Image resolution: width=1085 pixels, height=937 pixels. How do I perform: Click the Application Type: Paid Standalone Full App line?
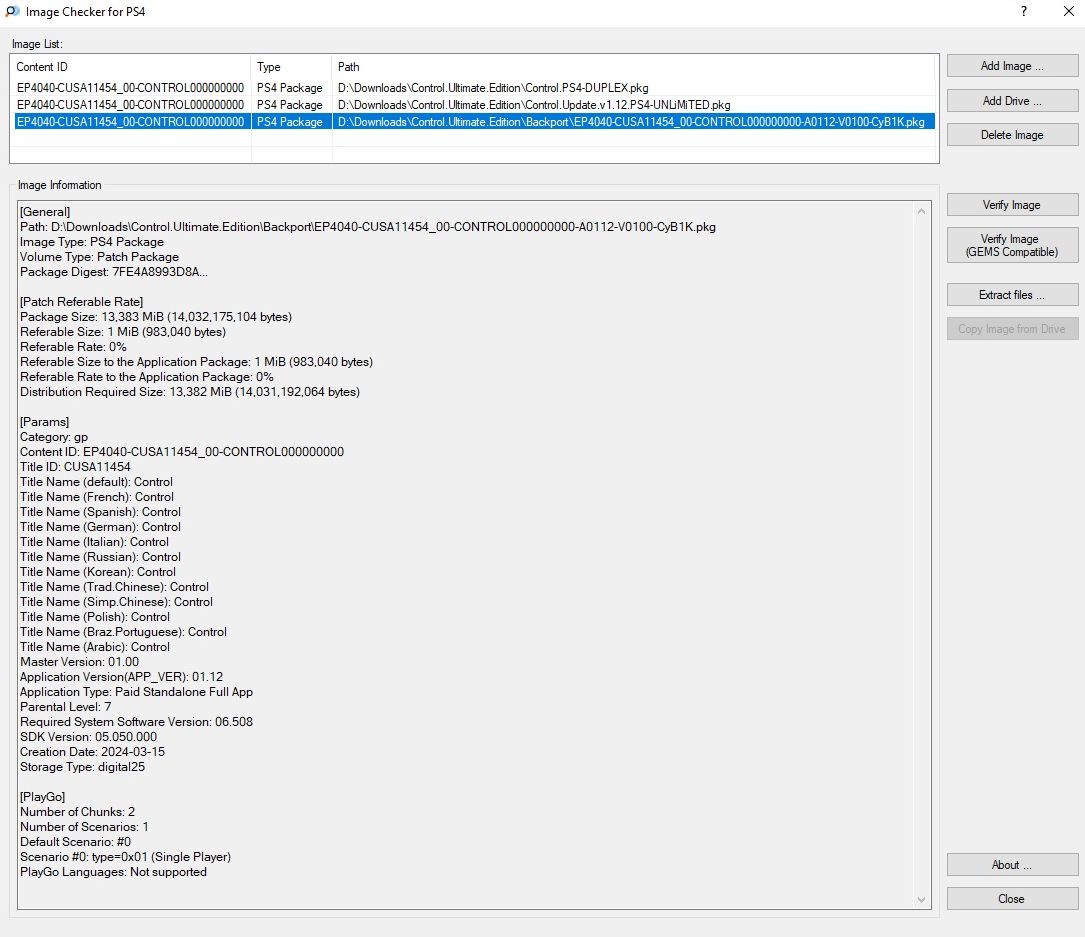(x=136, y=692)
